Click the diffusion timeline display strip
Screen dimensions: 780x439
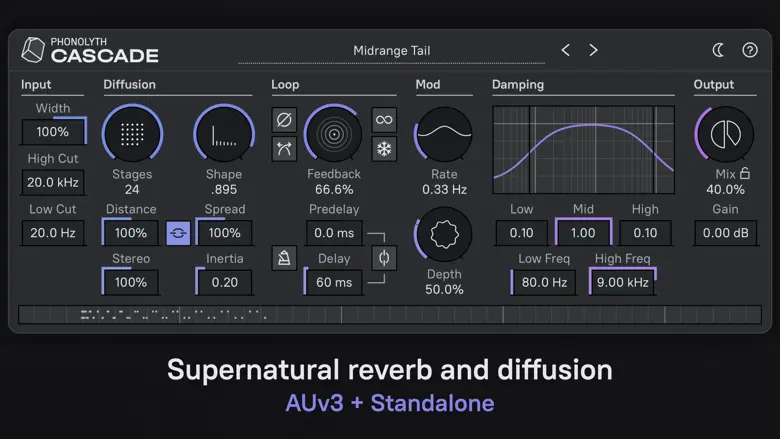click(x=390, y=315)
